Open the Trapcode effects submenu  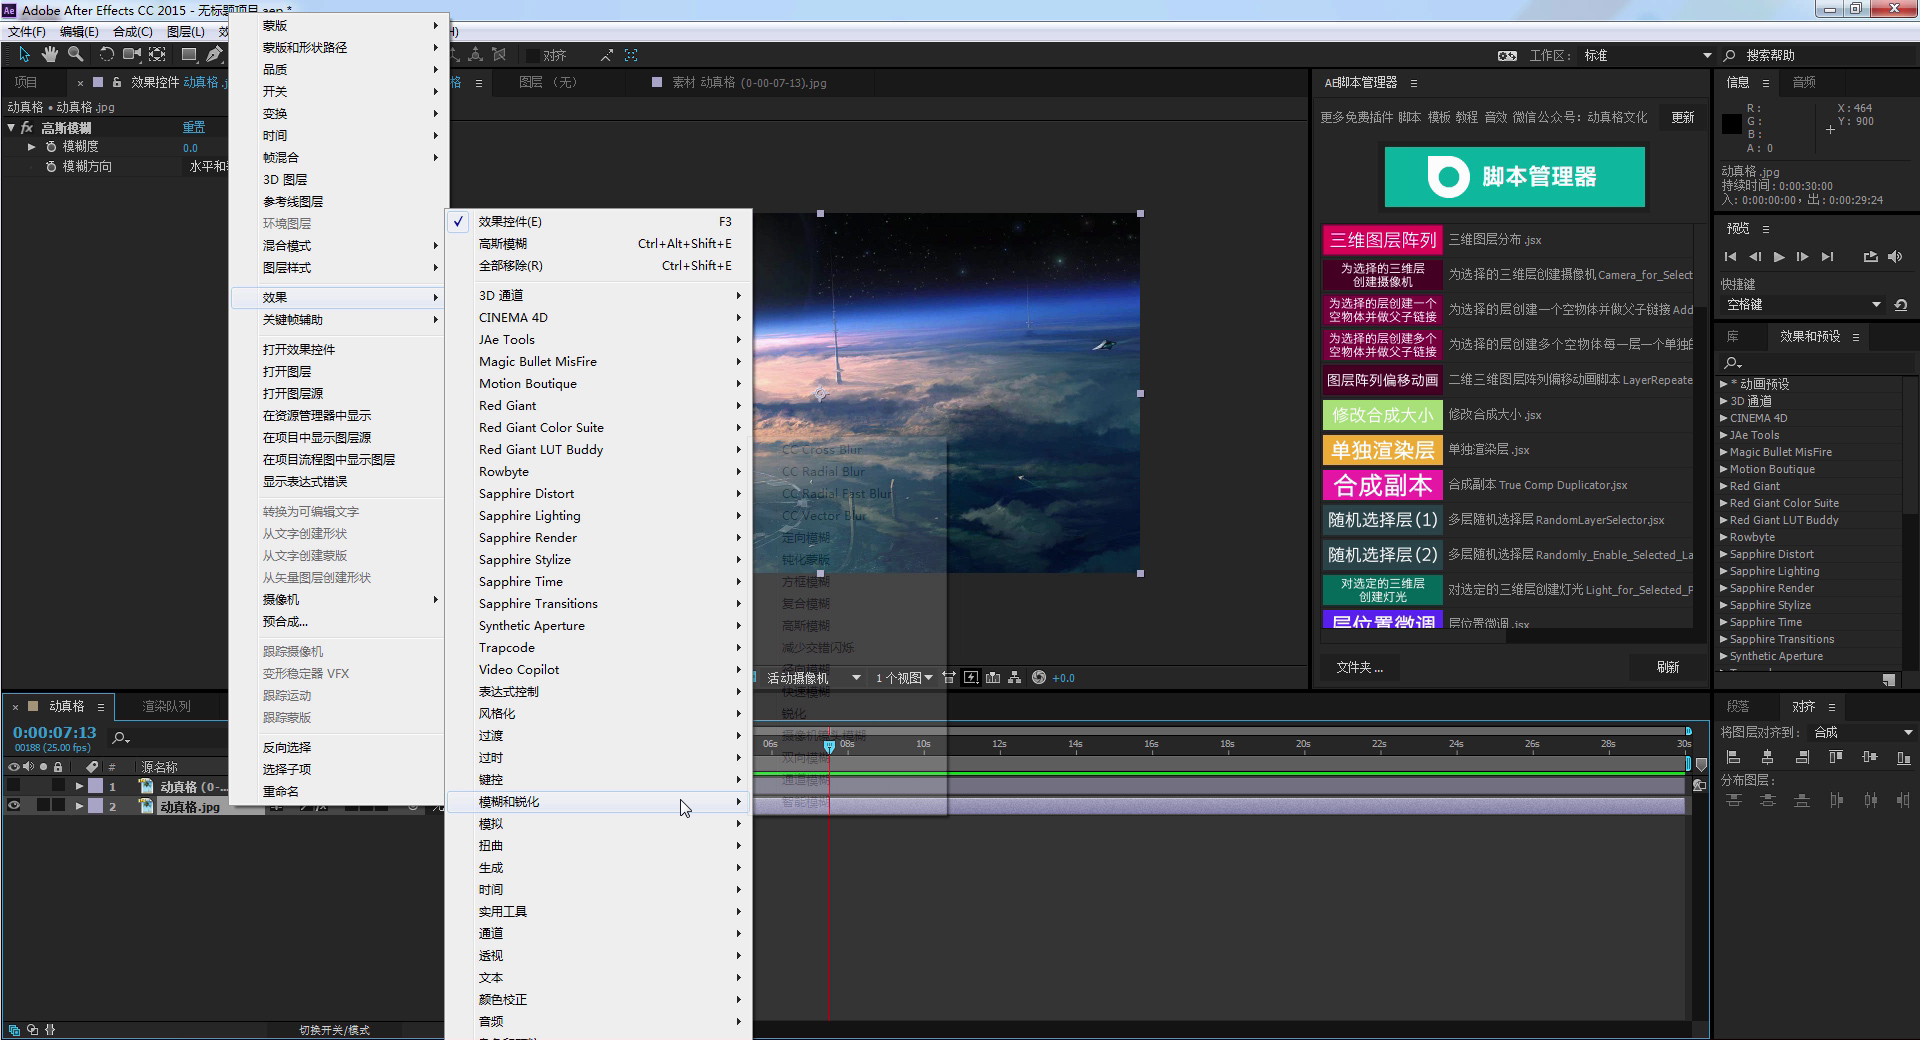click(599, 648)
